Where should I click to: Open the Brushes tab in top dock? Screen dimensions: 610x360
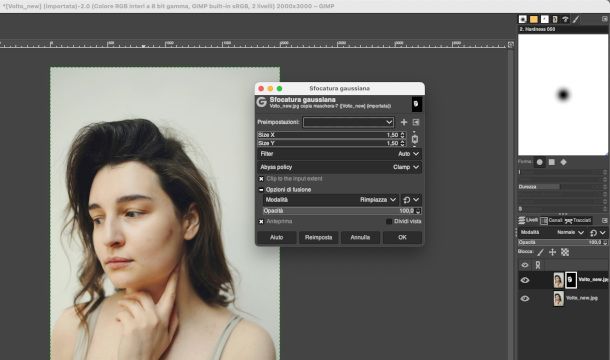pos(522,19)
